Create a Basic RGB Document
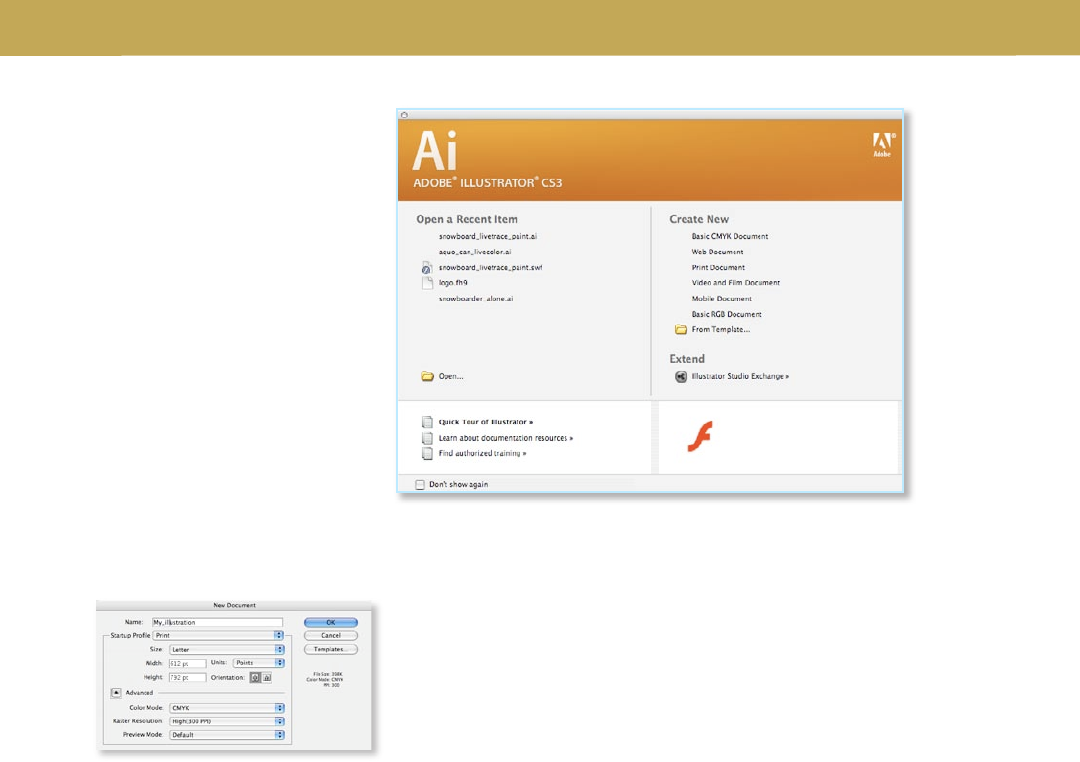The width and height of the screenshot is (1080, 762). [726, 314]
